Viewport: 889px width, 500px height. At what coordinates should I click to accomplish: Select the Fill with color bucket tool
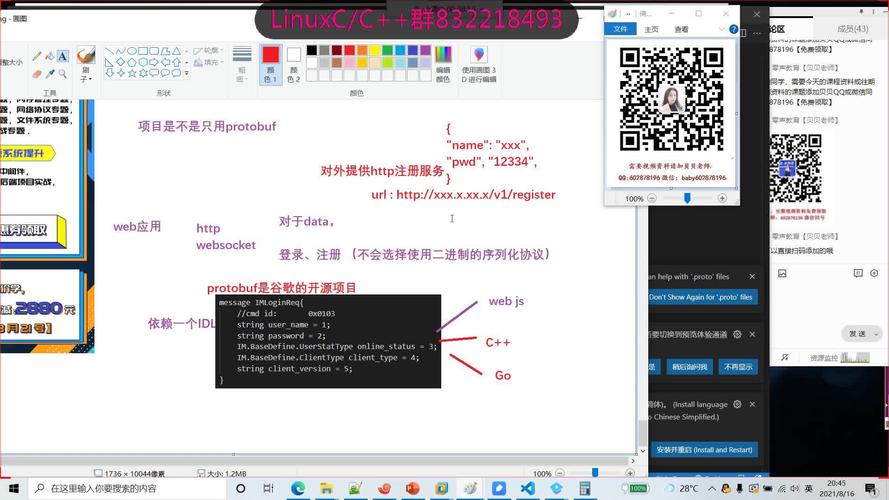click(x=50, y=56)
